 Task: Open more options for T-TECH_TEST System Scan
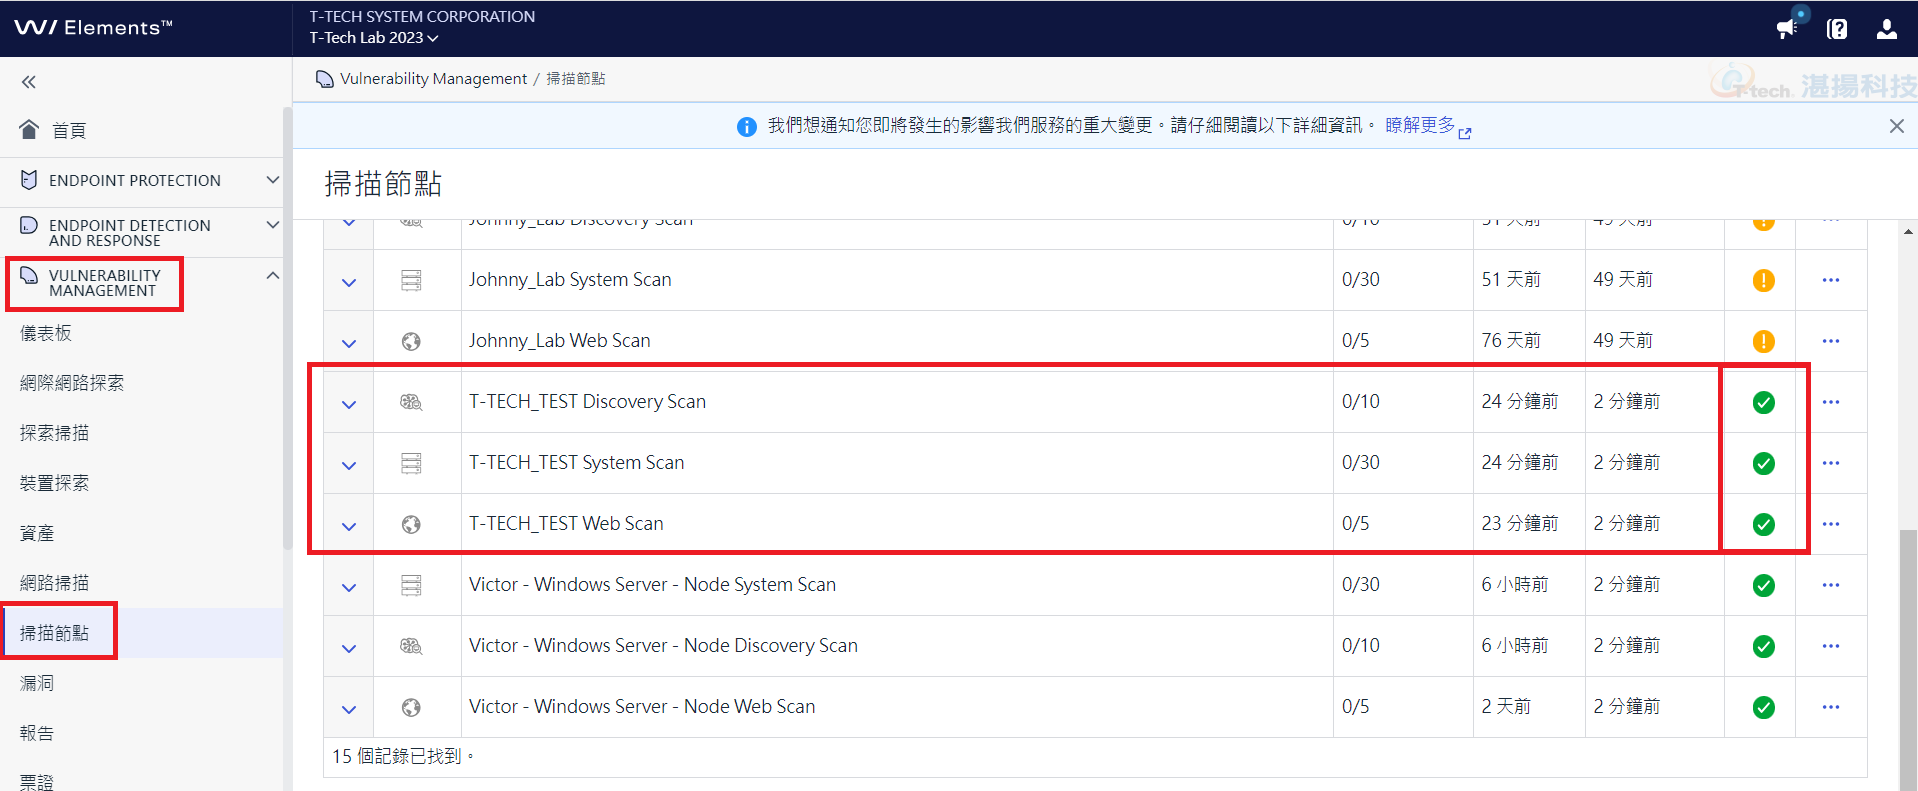1831,463
